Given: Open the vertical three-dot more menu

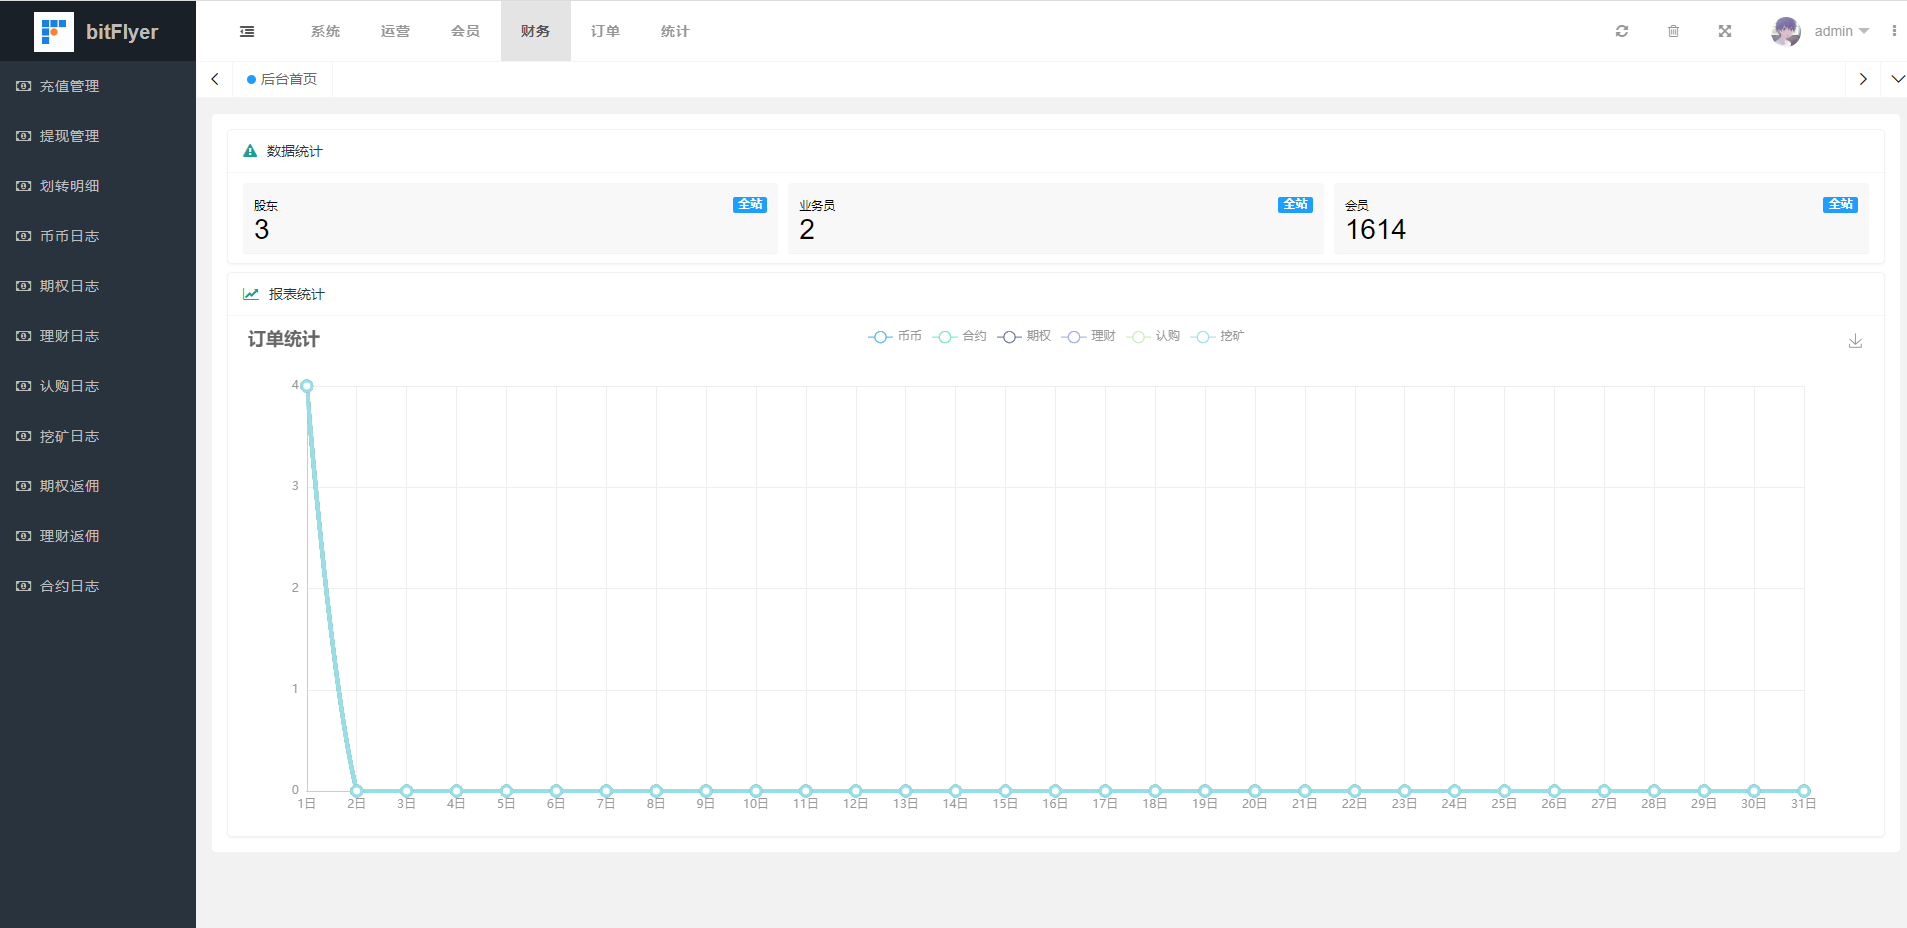Looking at the screenshot, I should point(1894,32).
